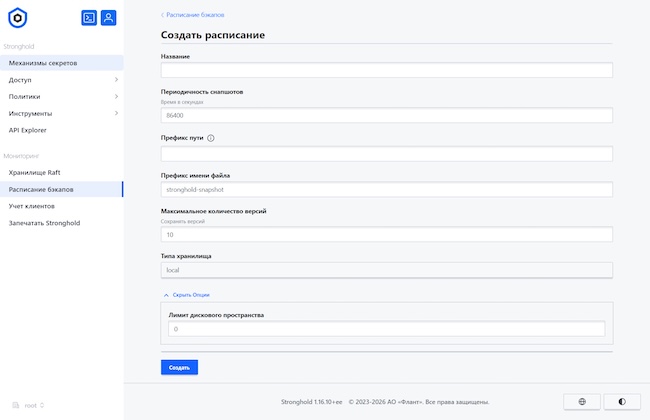This screenshot has width=650, height=420.
Task: Select Учет клиентов in sidebar
Action: [32, 206]
